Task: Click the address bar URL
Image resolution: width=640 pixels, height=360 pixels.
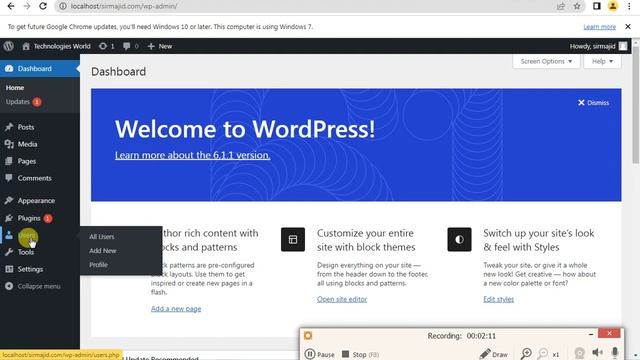Action: (124, 6)
